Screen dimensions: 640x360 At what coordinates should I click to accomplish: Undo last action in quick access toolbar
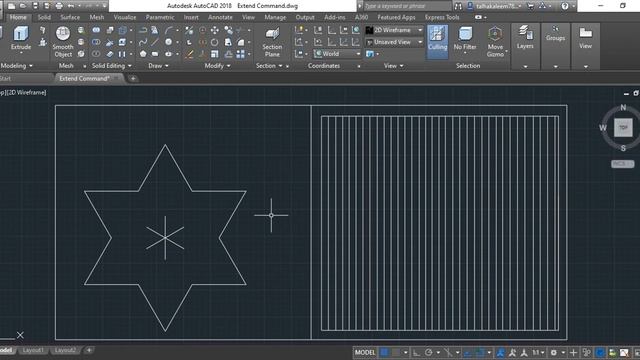click(x=71, y=6)
